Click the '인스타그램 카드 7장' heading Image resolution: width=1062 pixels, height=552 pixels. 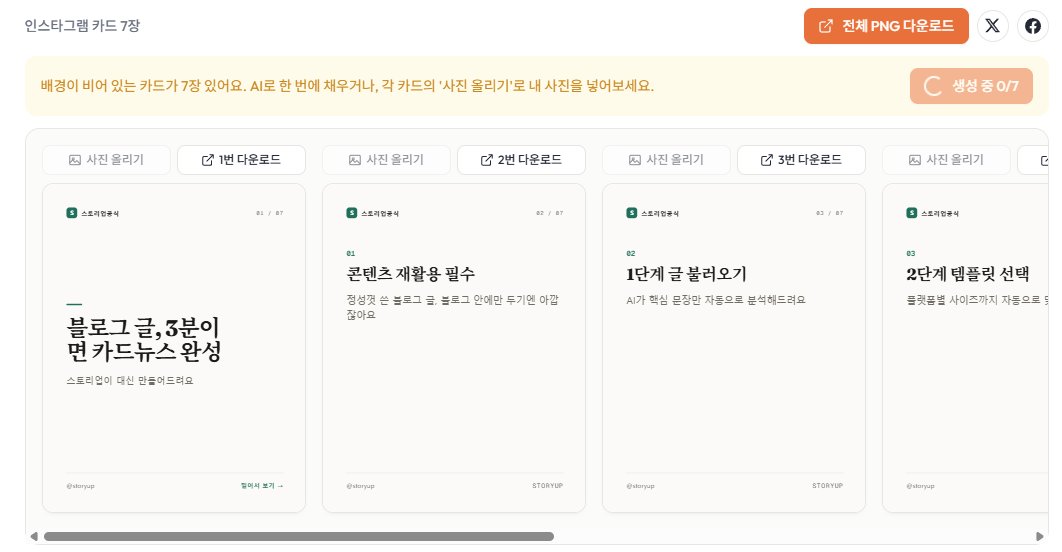[x=82, y=26]
